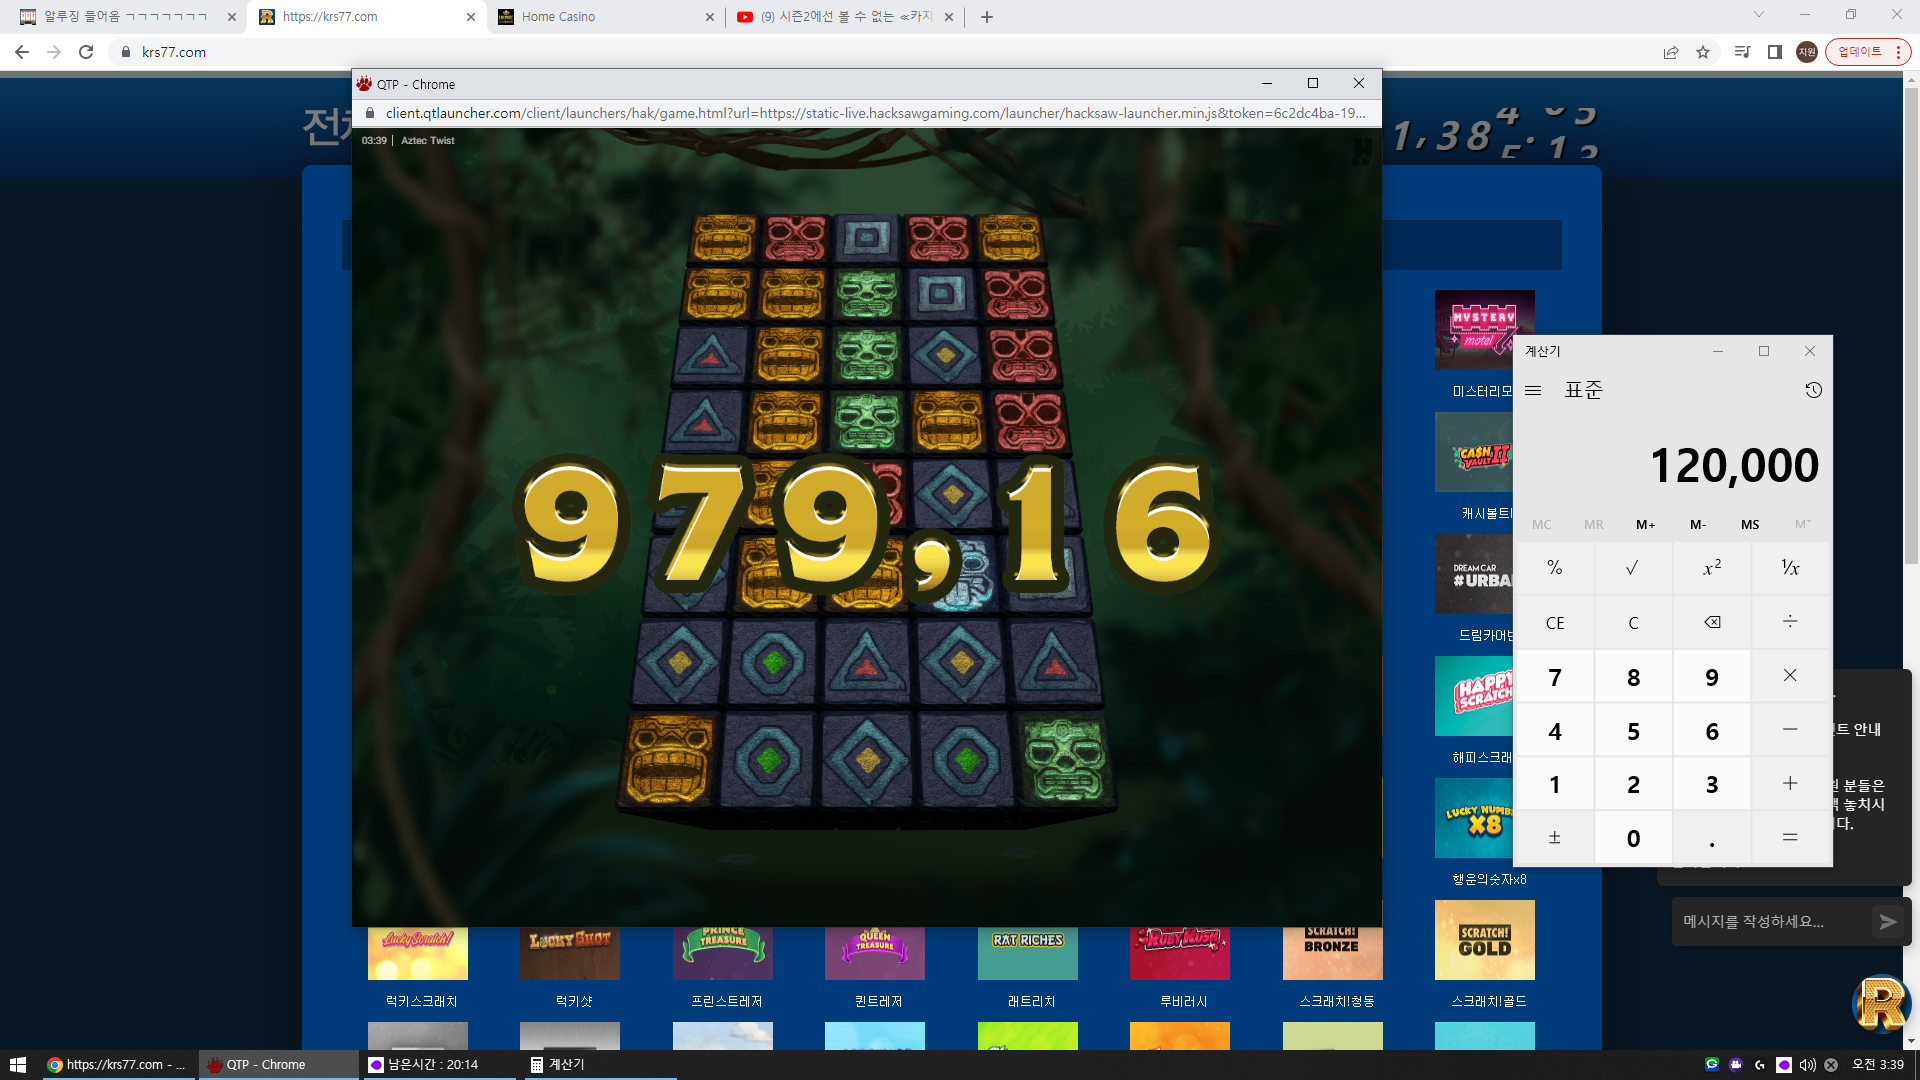Click the calculator backspace icon
The image size is (1920, 1080).
pos(1712,622)
